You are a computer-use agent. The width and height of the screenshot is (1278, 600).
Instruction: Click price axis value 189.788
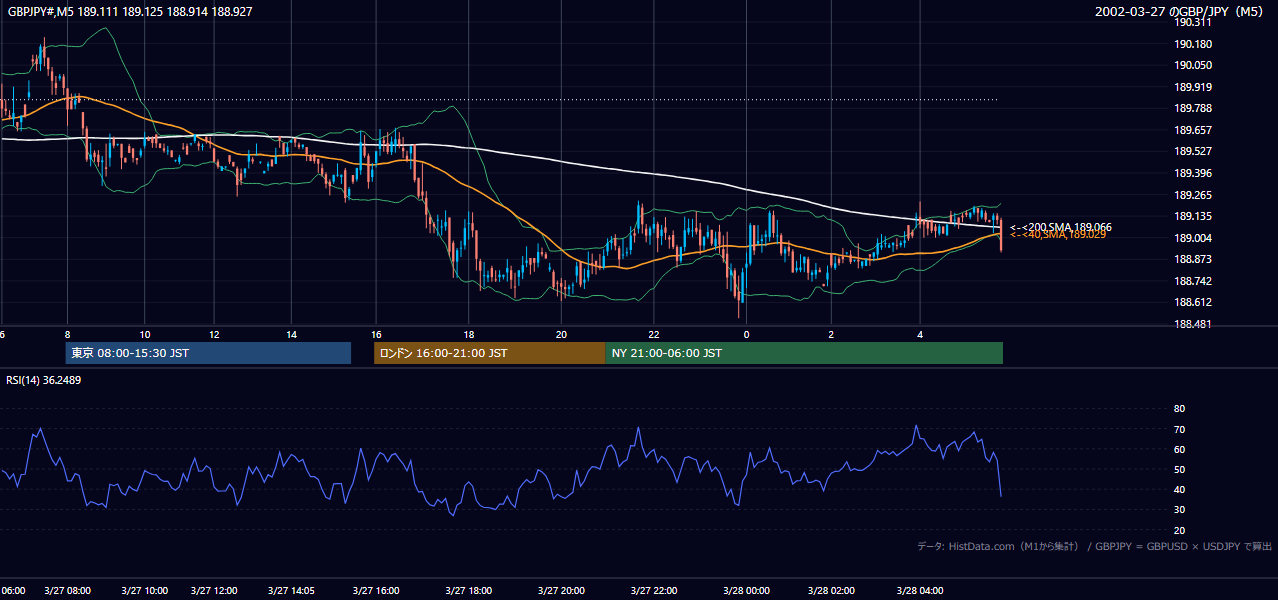click(1193, 108)
